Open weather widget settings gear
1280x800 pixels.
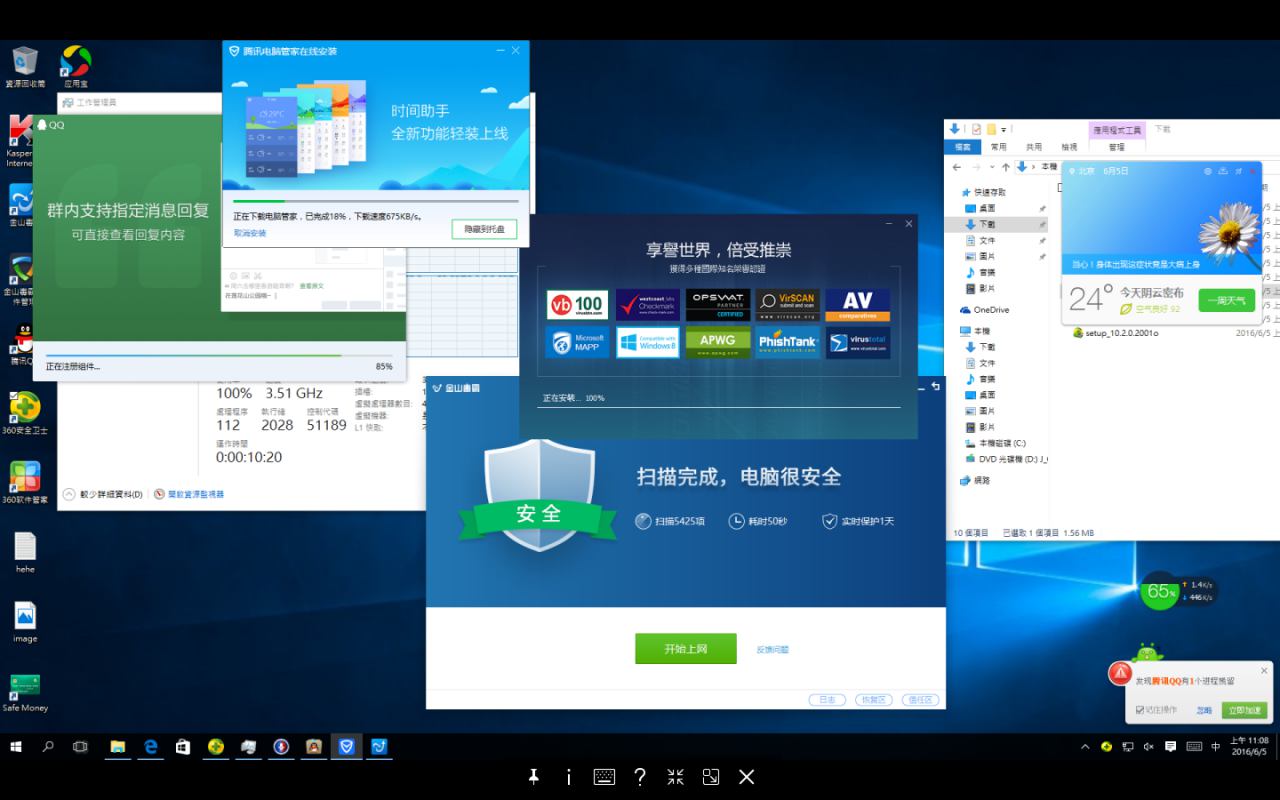pyautogui.click(x=1208, y=171)
